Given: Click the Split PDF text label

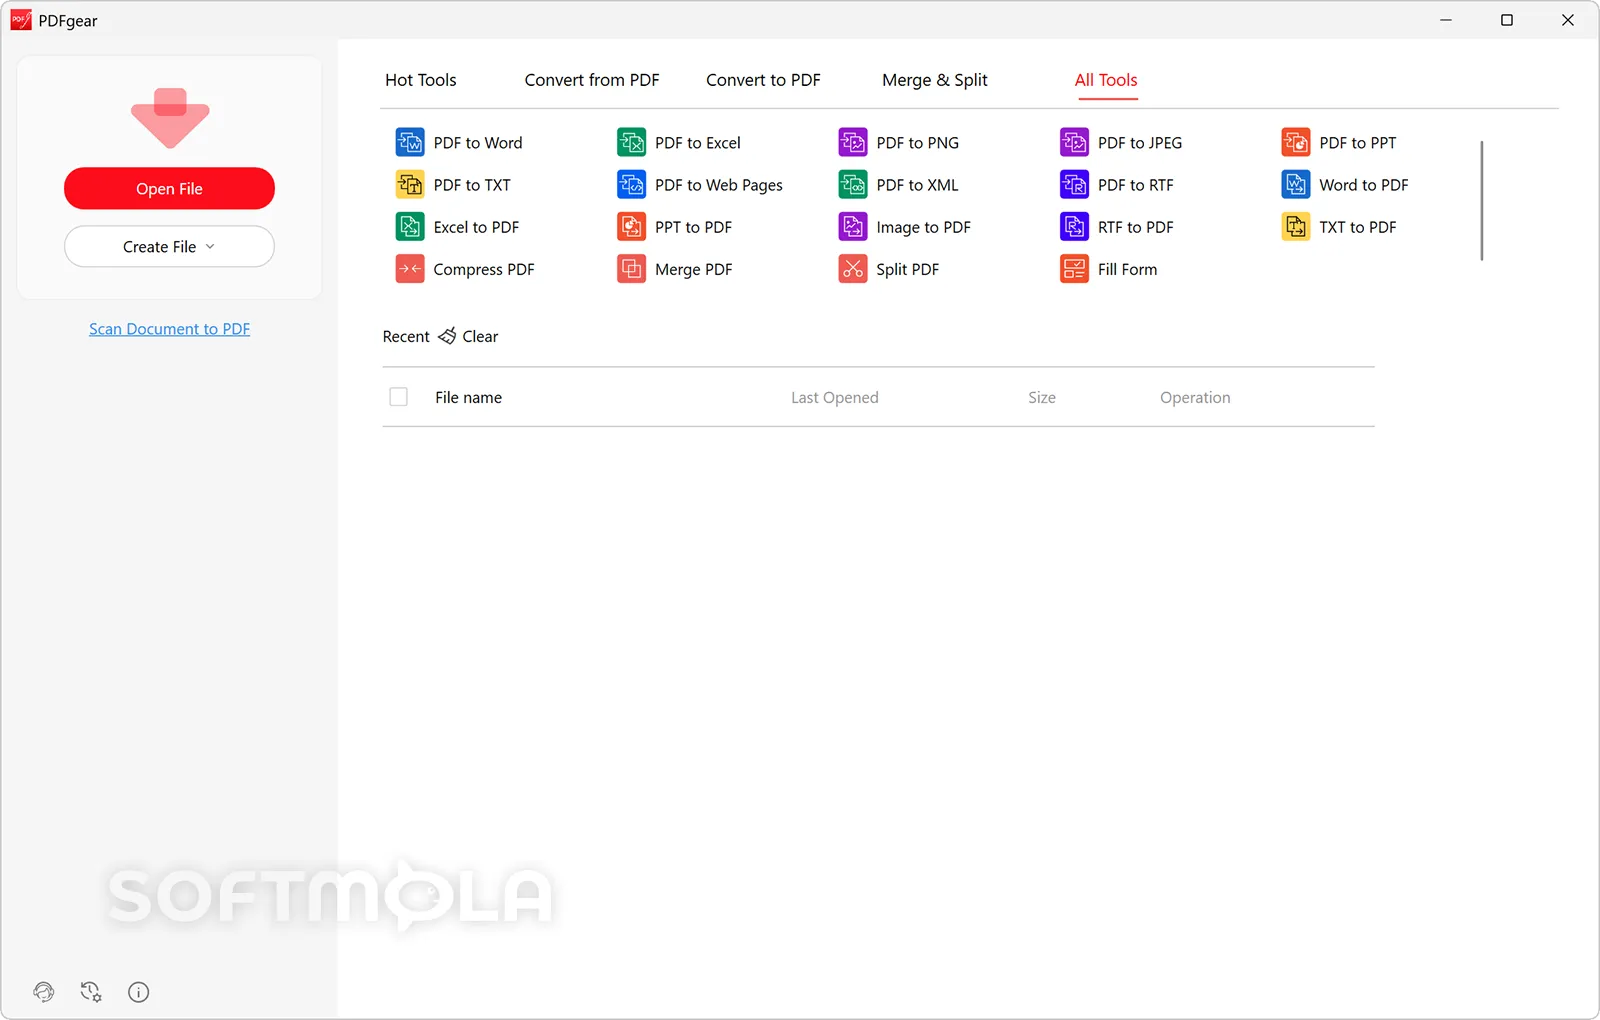Looking at the screenshot, I should click(x=907, y=270).
